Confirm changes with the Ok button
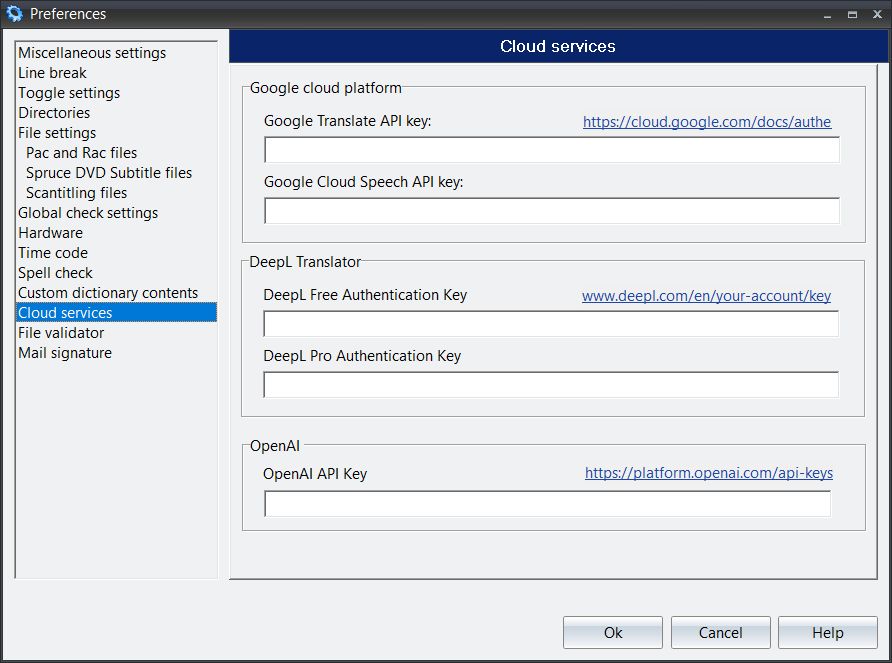This screenshot has height=663, width=892. [x=613, y=632]
